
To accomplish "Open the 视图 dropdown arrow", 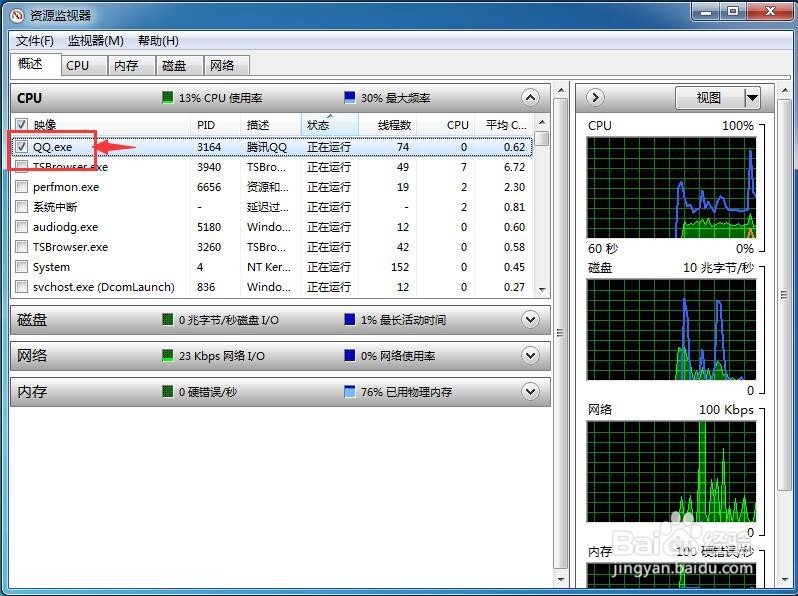I will tap(752, 97).
